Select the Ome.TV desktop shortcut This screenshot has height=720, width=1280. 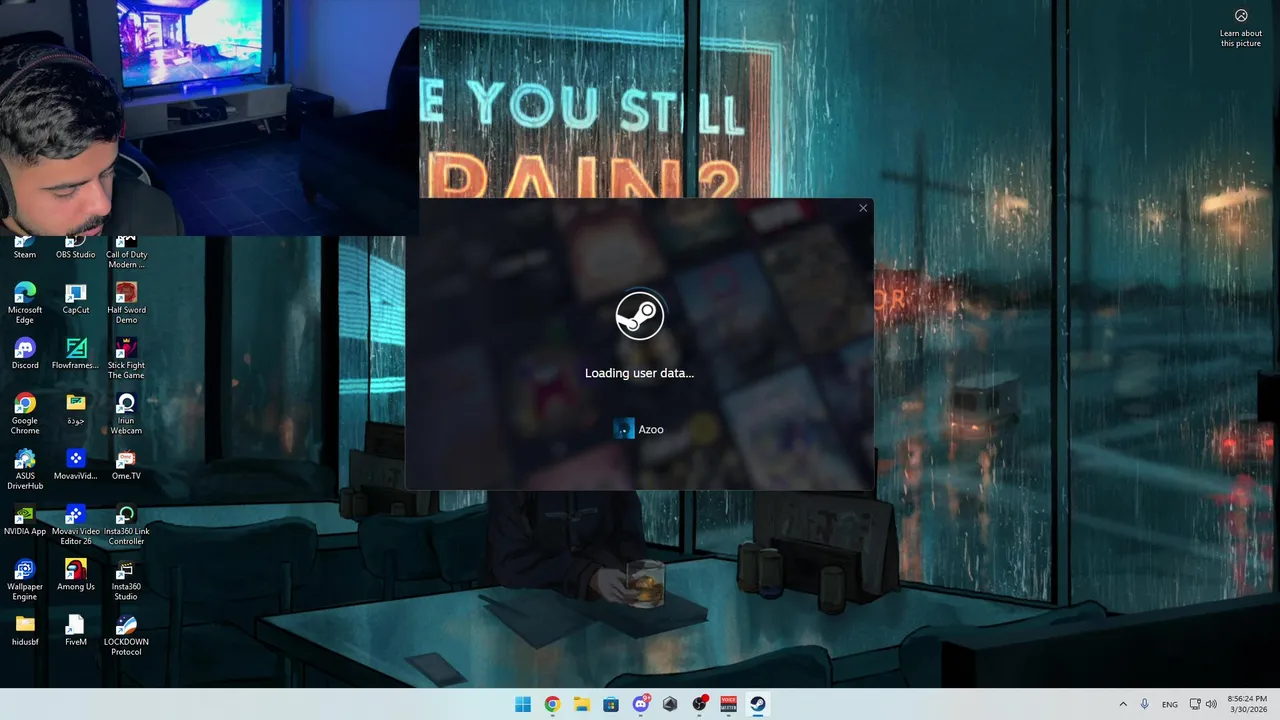click(126, 465)
